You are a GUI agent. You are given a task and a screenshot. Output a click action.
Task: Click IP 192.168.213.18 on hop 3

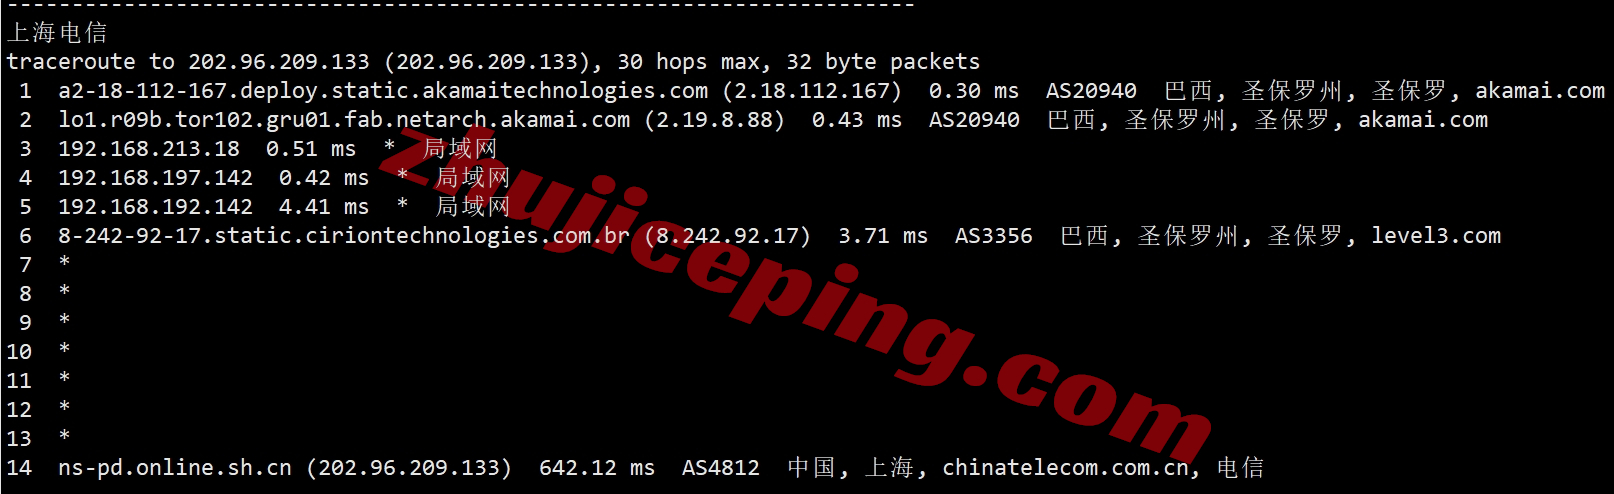pyautogui.click(x=149, y=149)
